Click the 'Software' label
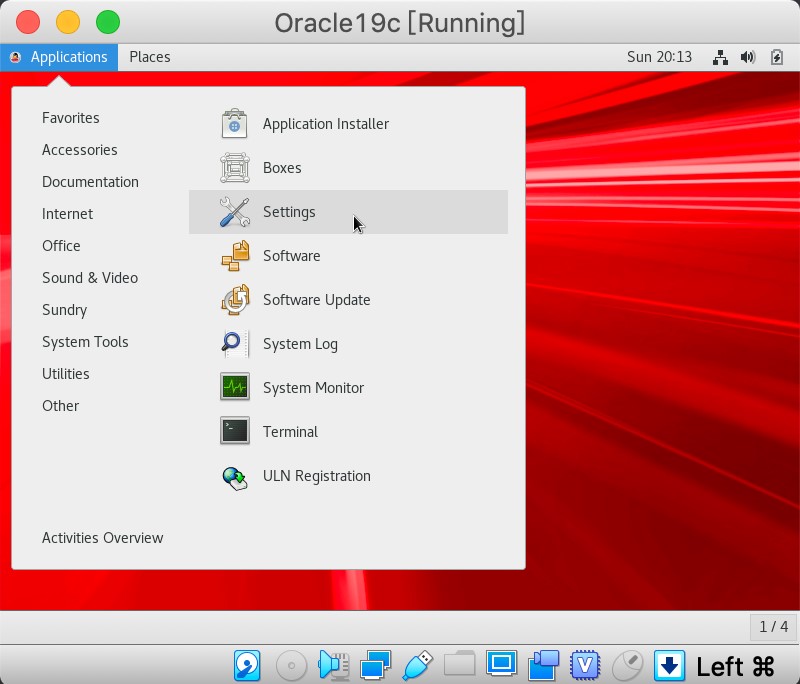Viewport: 800px width, 684px height. [x=292, y=256]
